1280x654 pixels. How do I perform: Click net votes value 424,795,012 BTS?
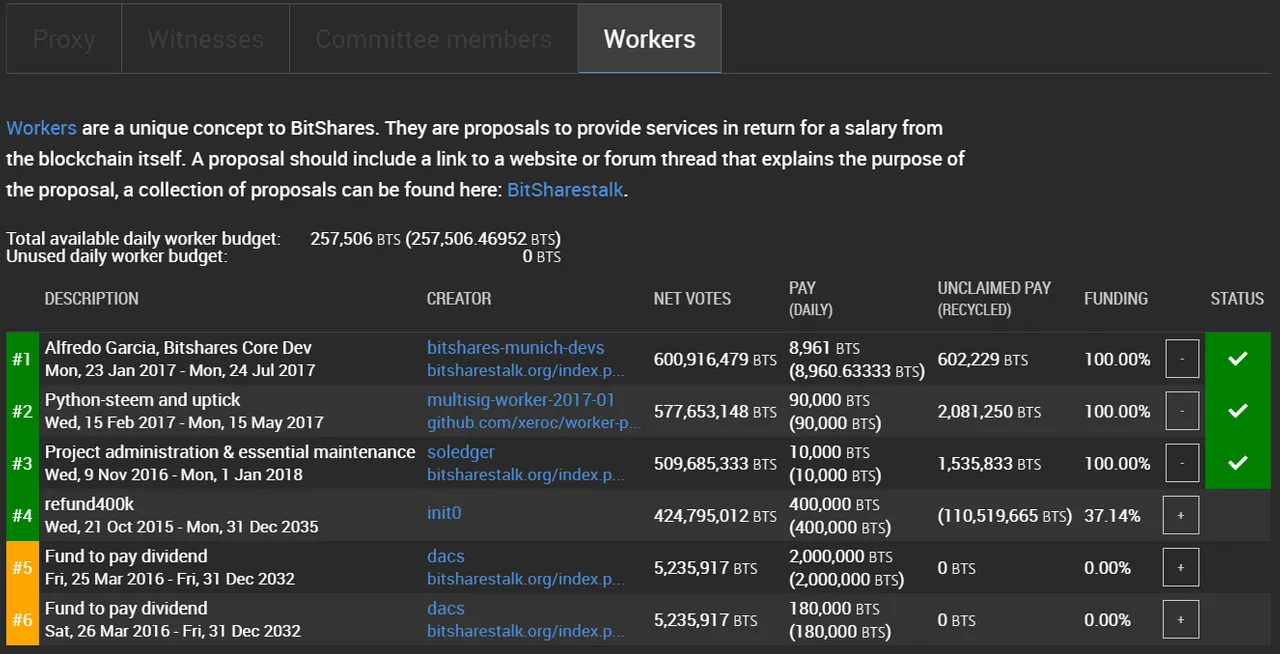point(715,515)
